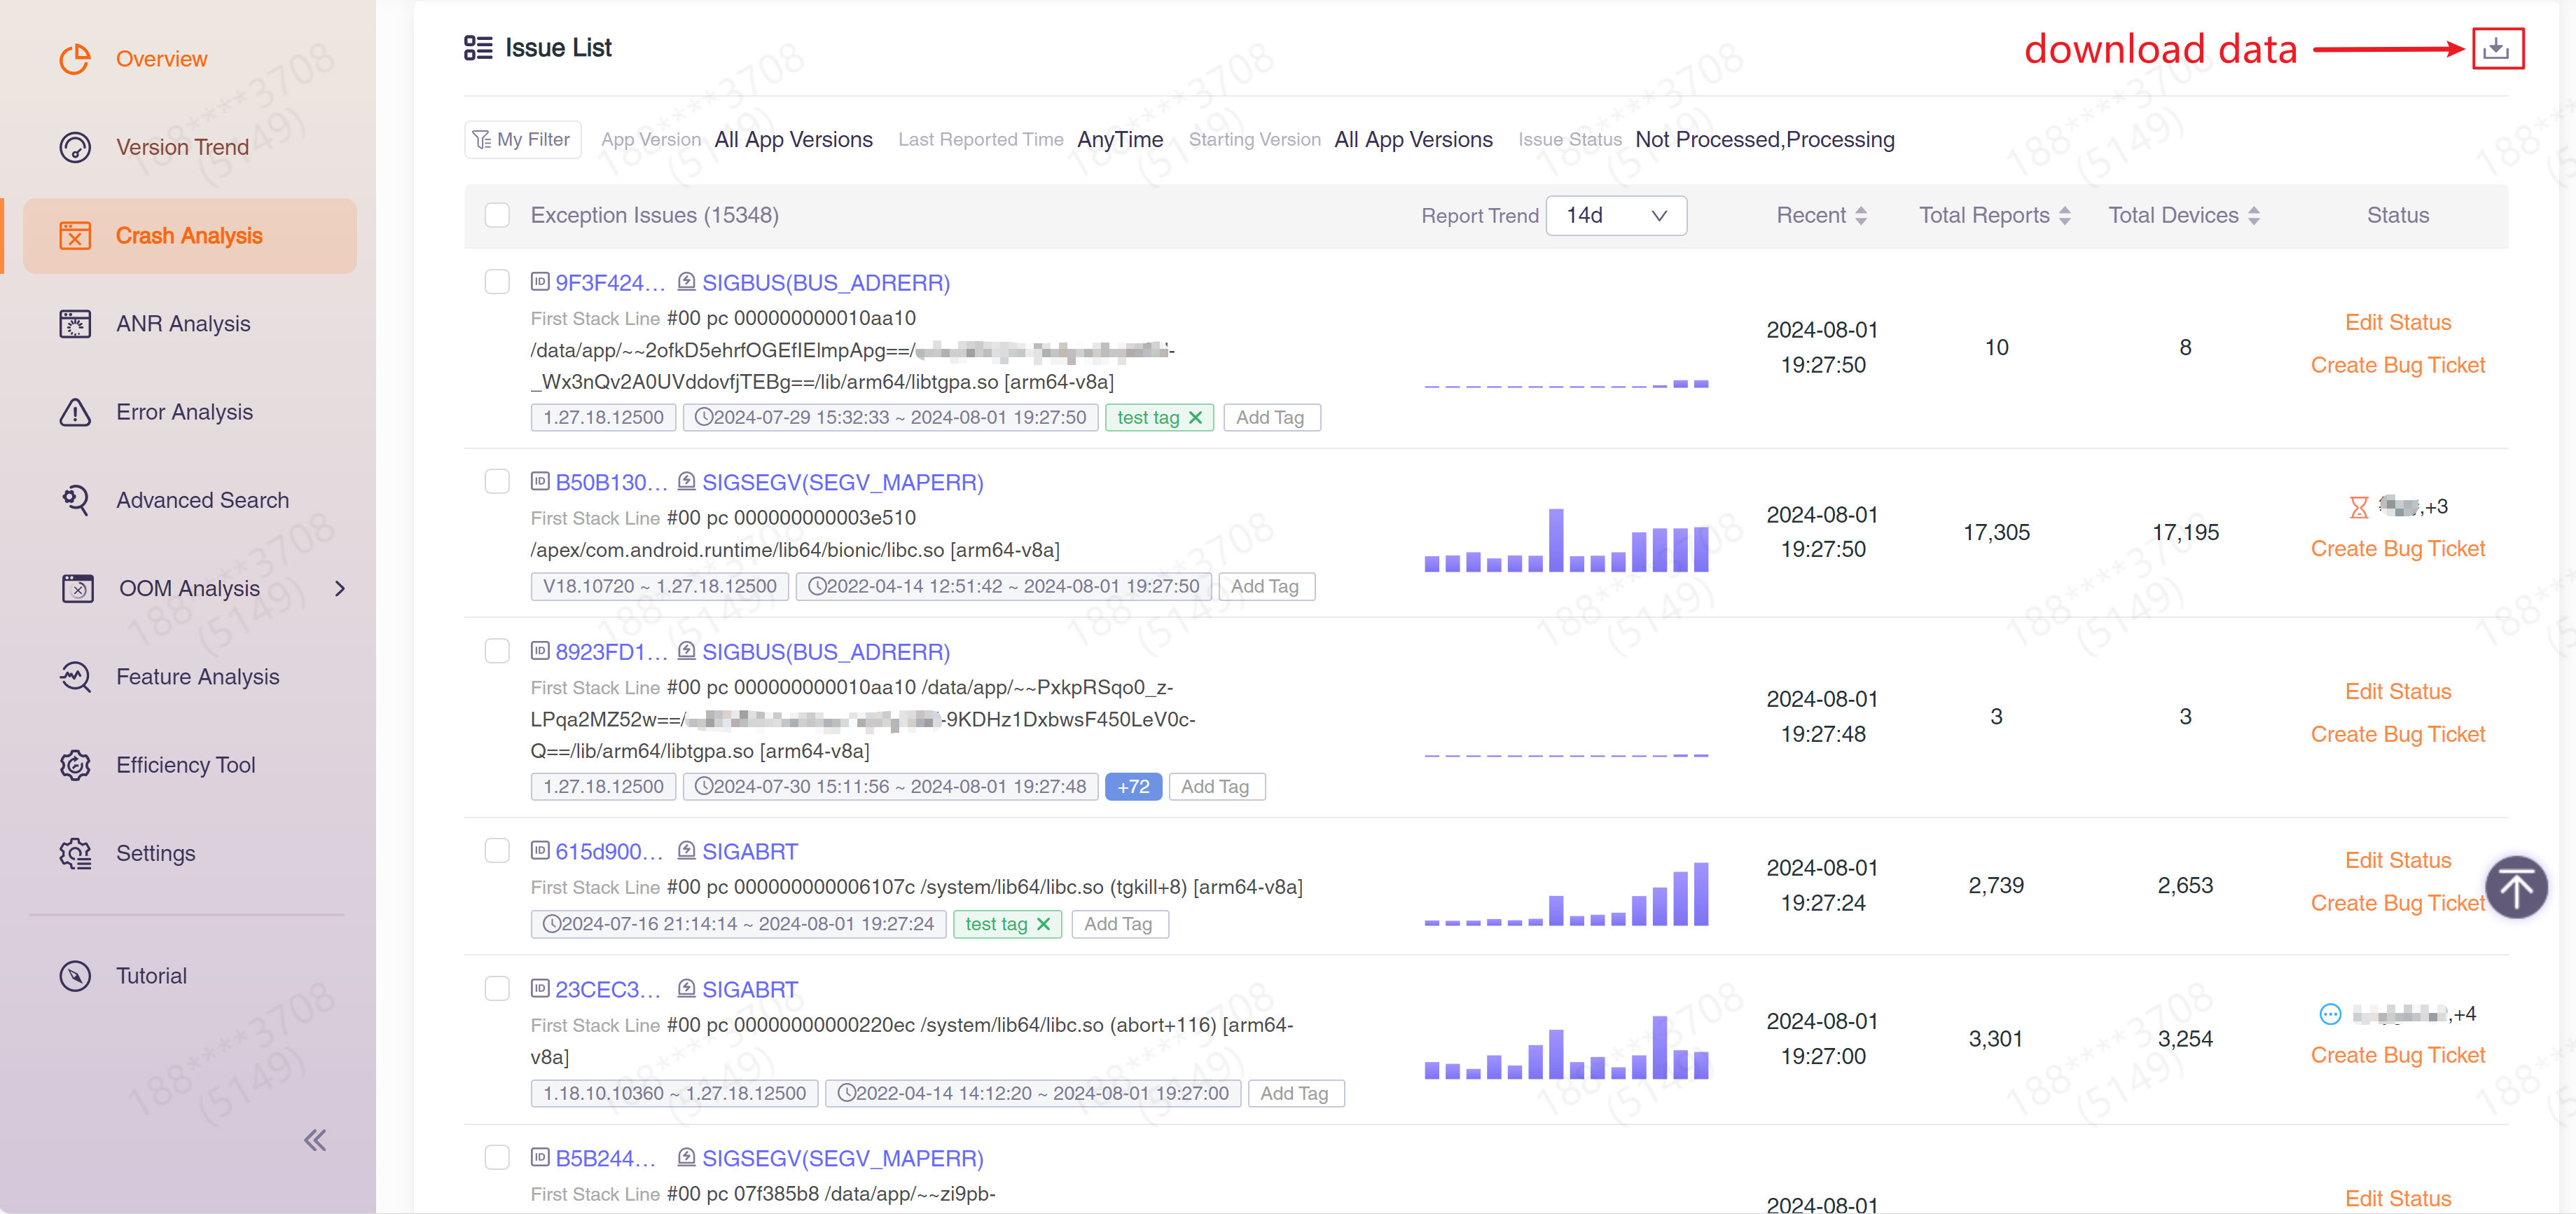Click processing status icon on 23CEC3 row
Viewport: 2576px width, 1214px height.
pyautogui.click(x=2330, y=1014)
